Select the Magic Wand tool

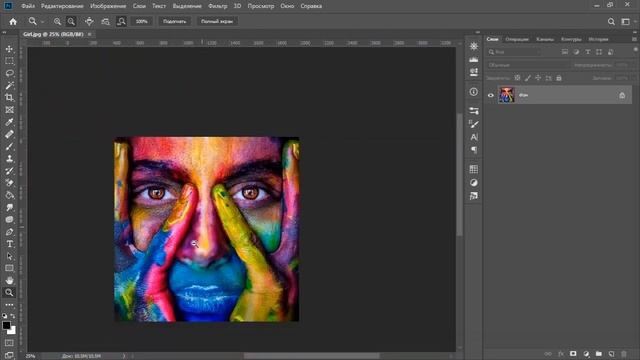[9, 86]
